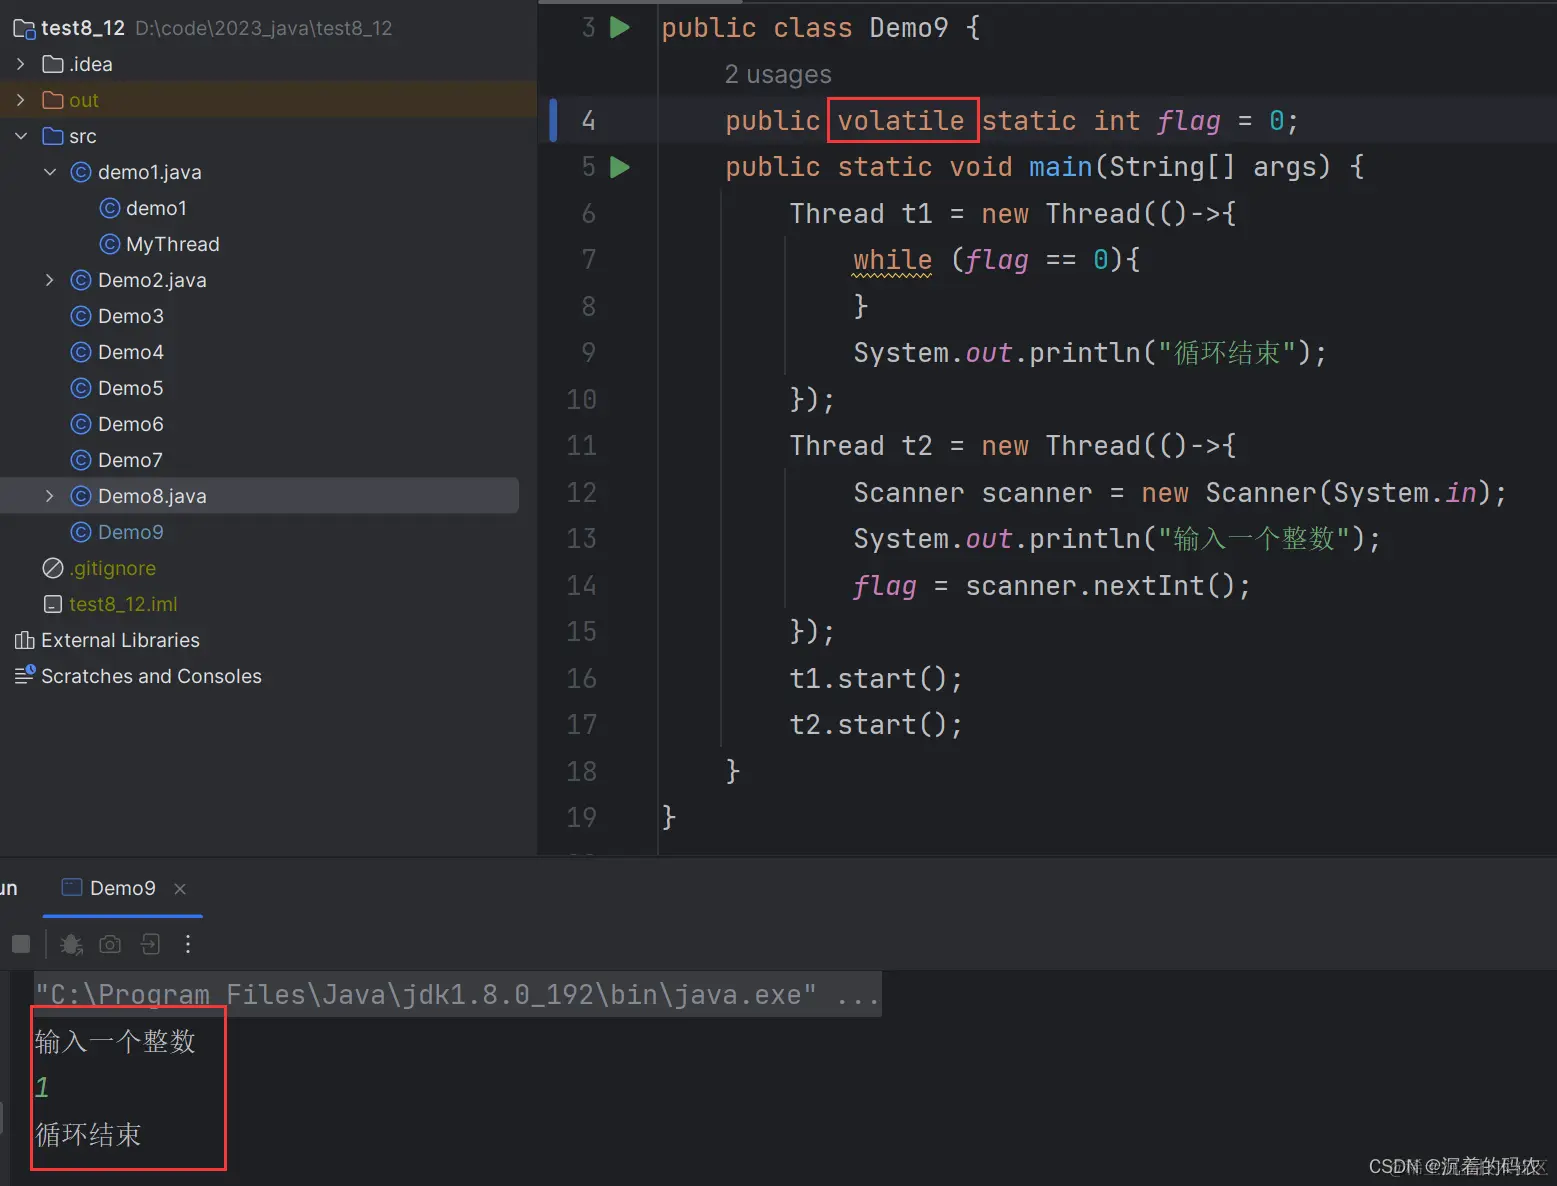Open Demo2.java file
Image resolution: width=1557 pixels, height=1186 pixels.
(x=152, y=280)
